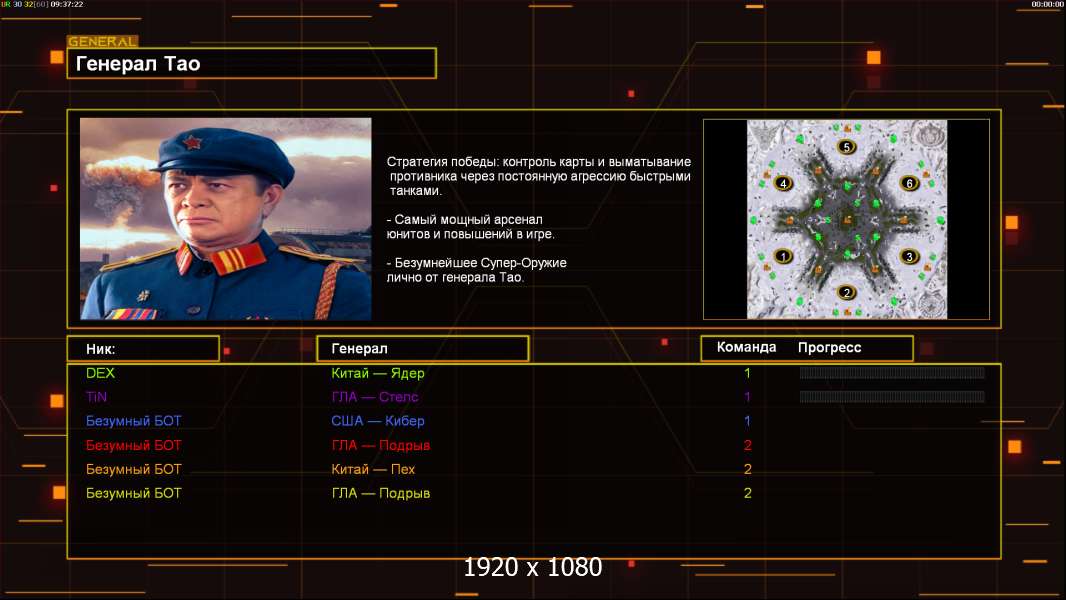Select start position 1 on the minimap
The image size is (1066, 600).
784,257
